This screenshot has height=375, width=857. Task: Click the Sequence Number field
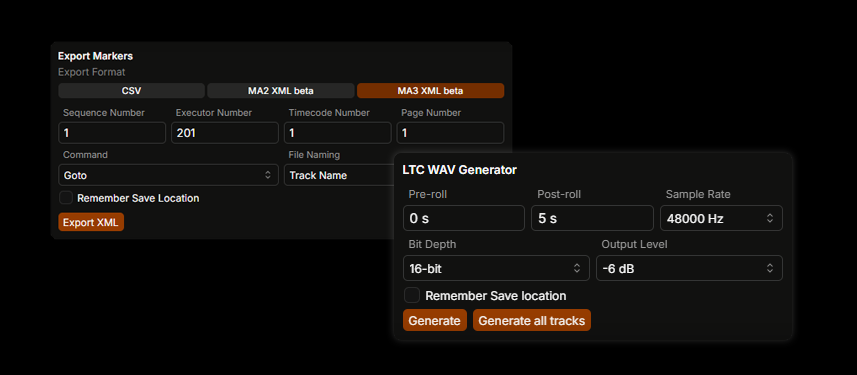coord(112,133)
